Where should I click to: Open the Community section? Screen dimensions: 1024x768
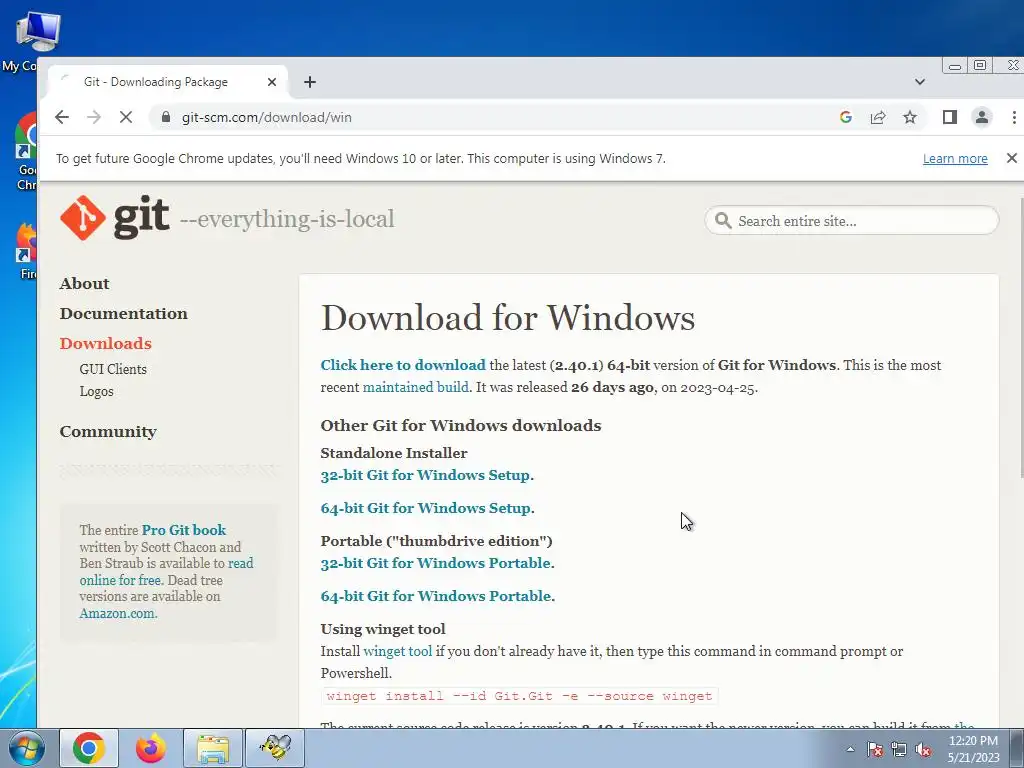click(108, 432)
